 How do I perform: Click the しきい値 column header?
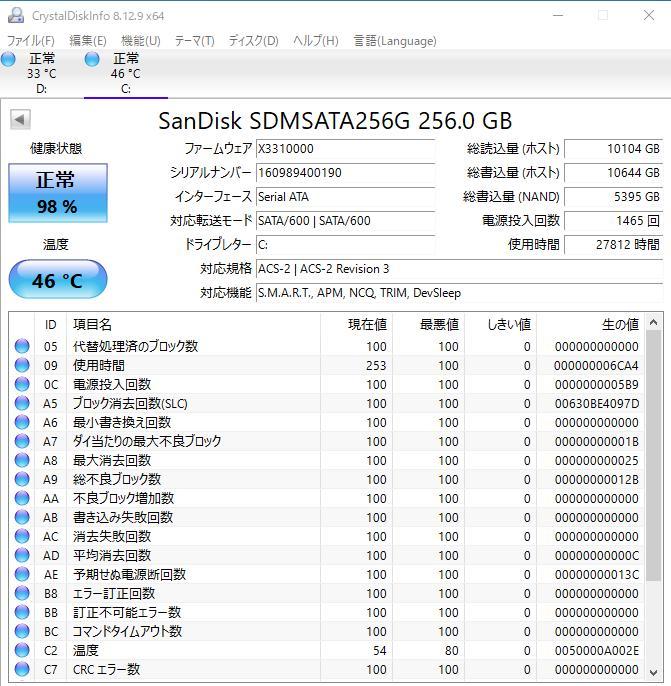pyautogui.click(x=500, y=325)
